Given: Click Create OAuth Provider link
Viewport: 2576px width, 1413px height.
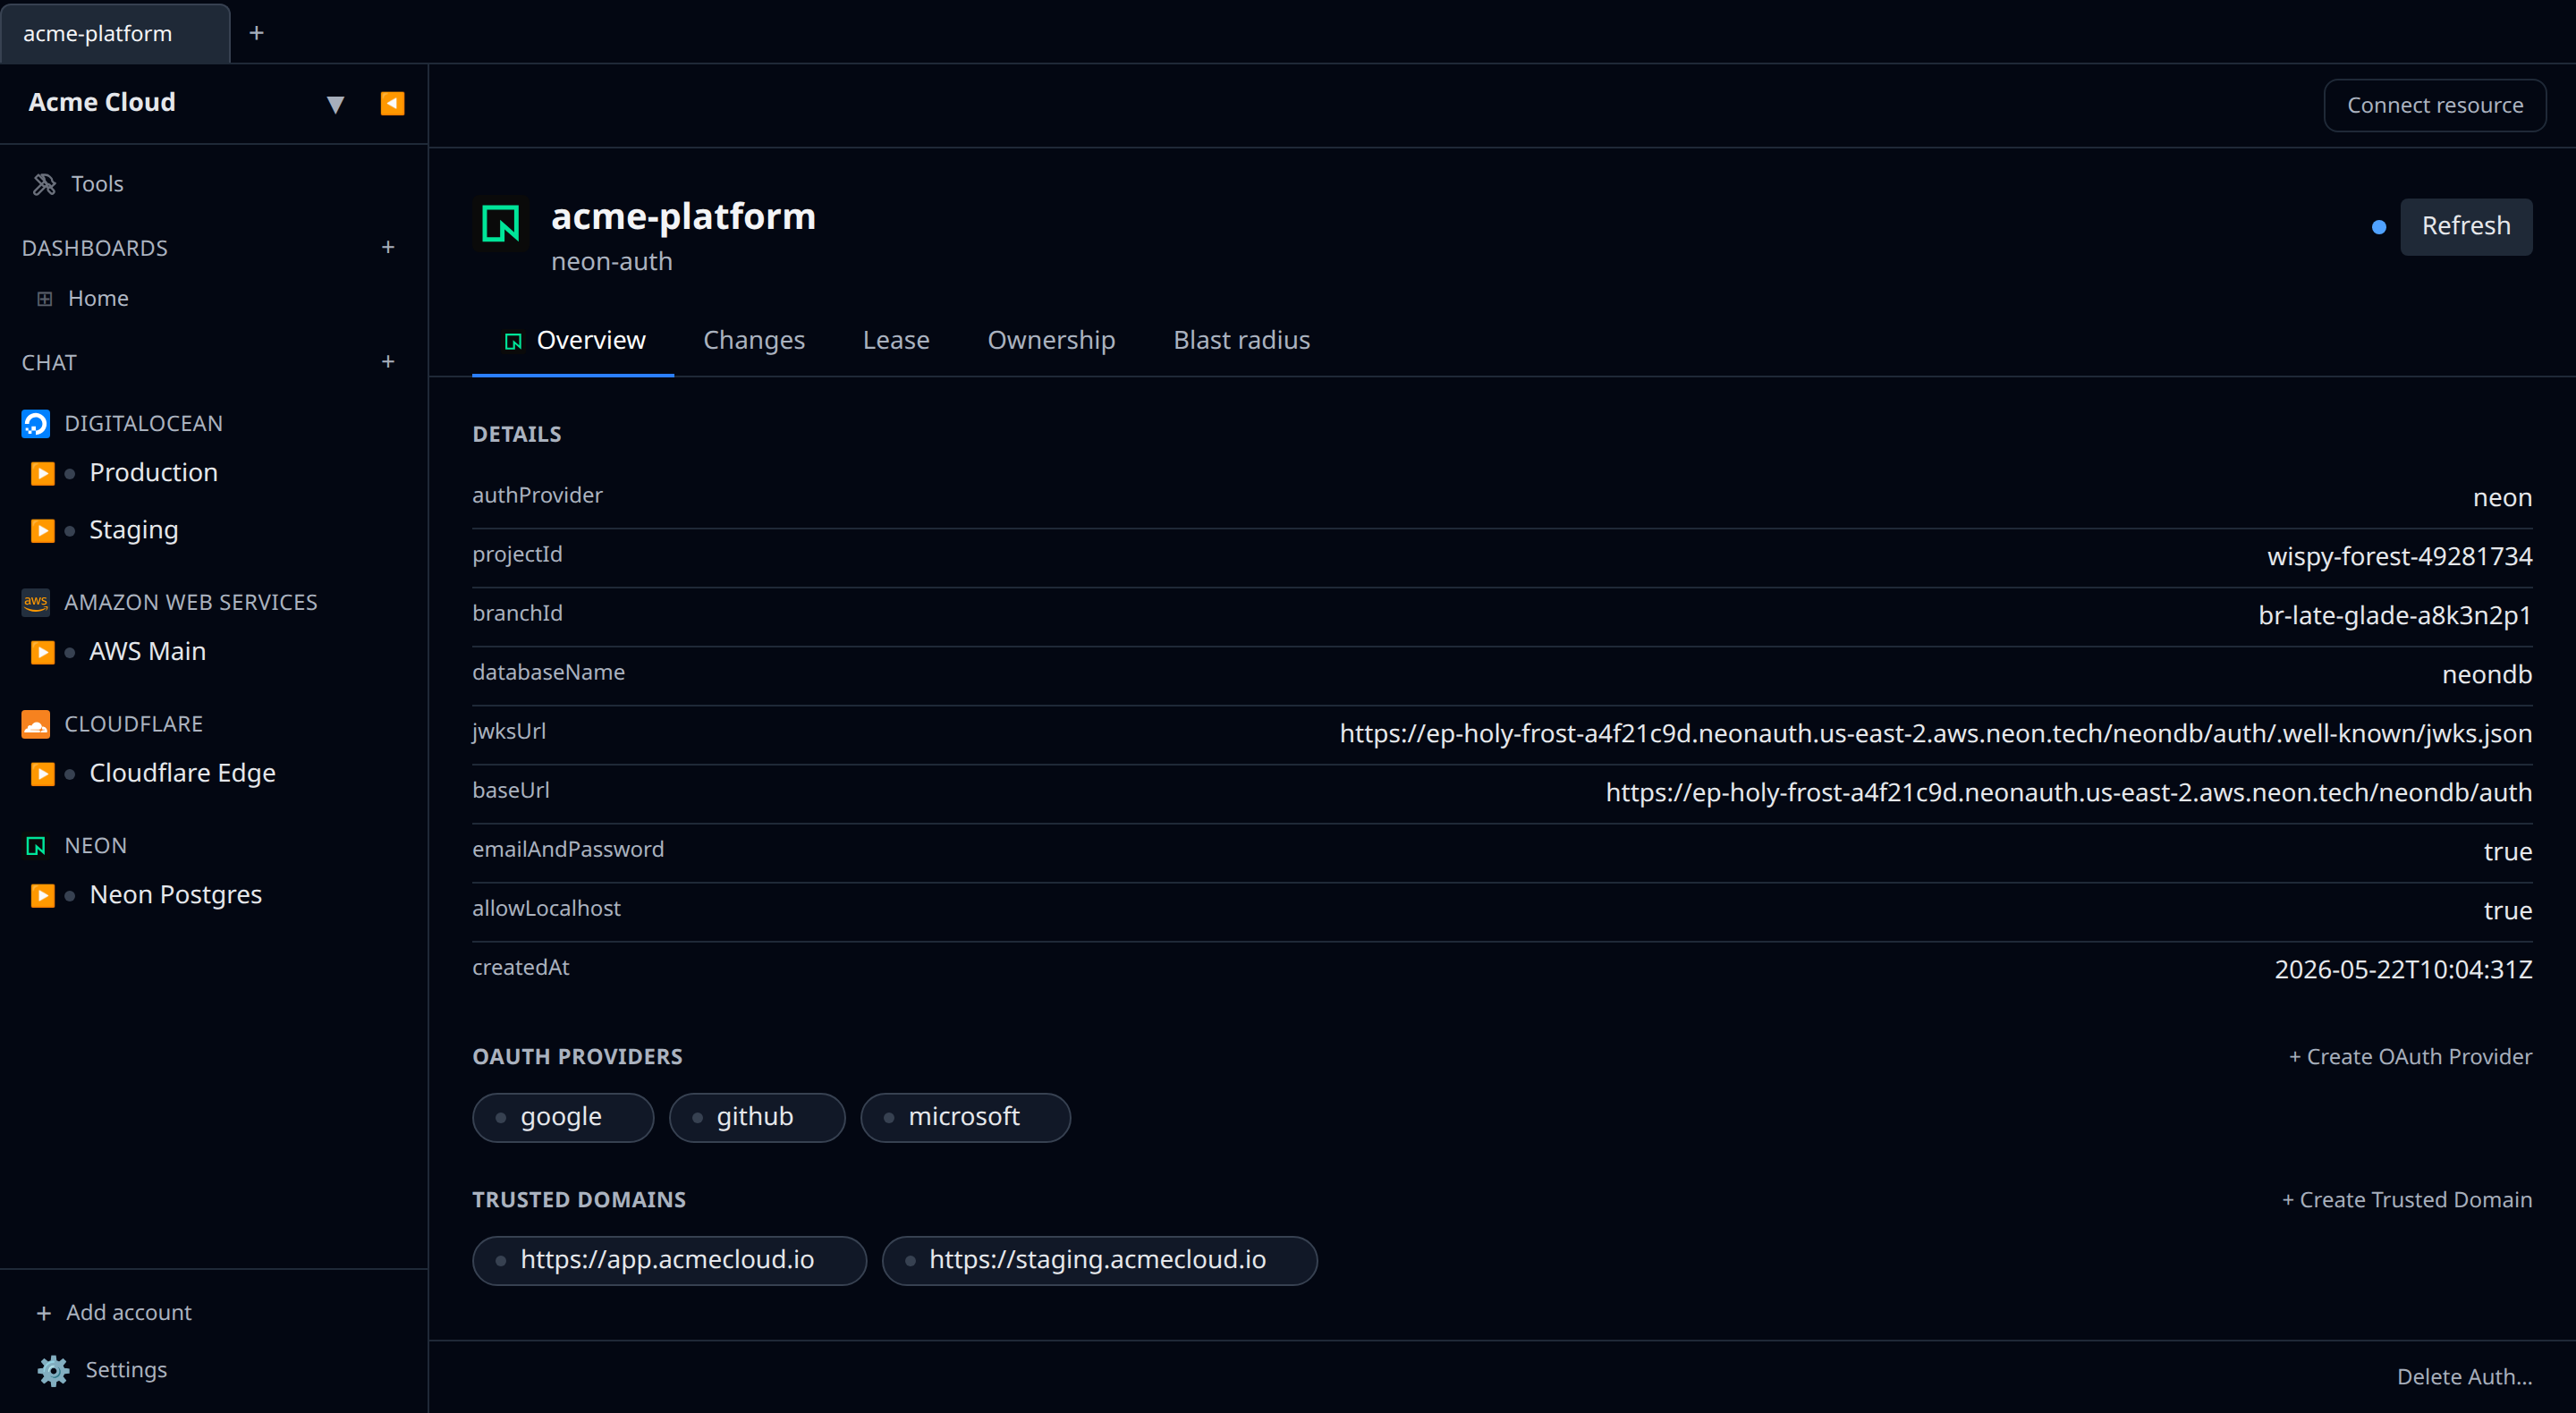Looking at the screenshot, I should tap(2410, 1056).
